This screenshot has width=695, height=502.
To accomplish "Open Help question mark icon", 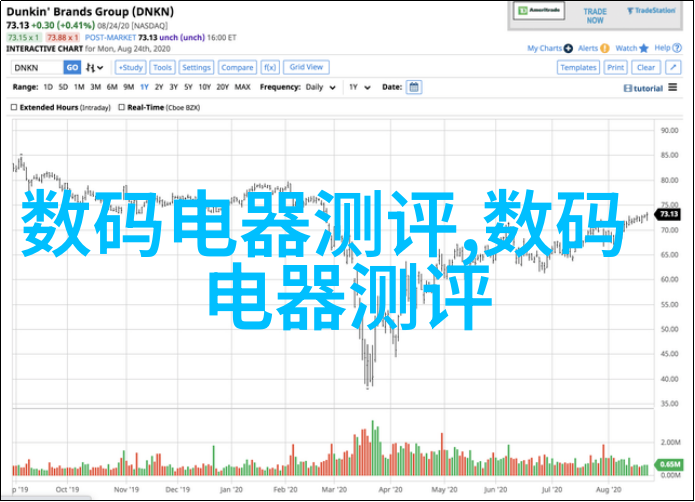I will tap(677, 48).
